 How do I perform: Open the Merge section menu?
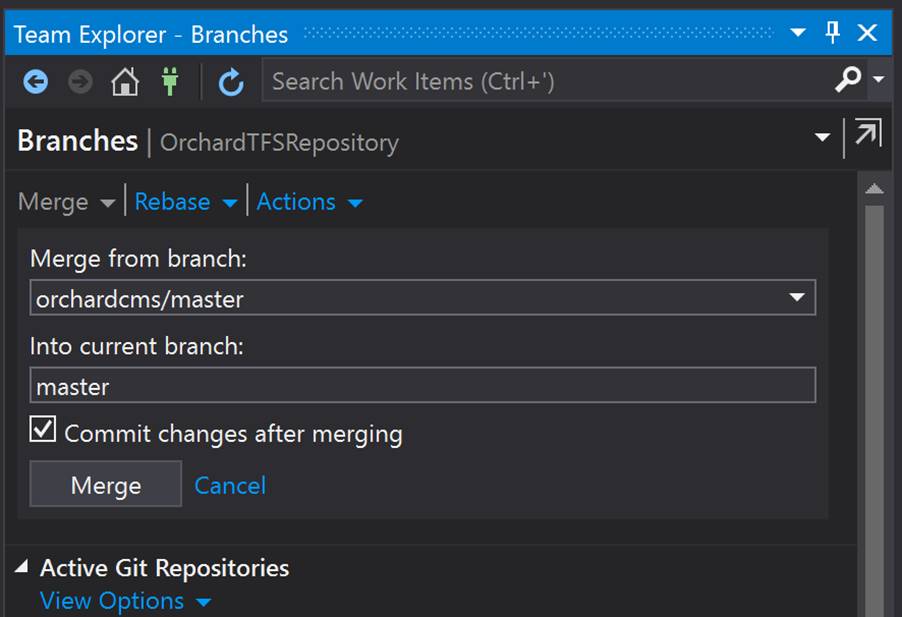pyautogui.click(x=67, y=202)
